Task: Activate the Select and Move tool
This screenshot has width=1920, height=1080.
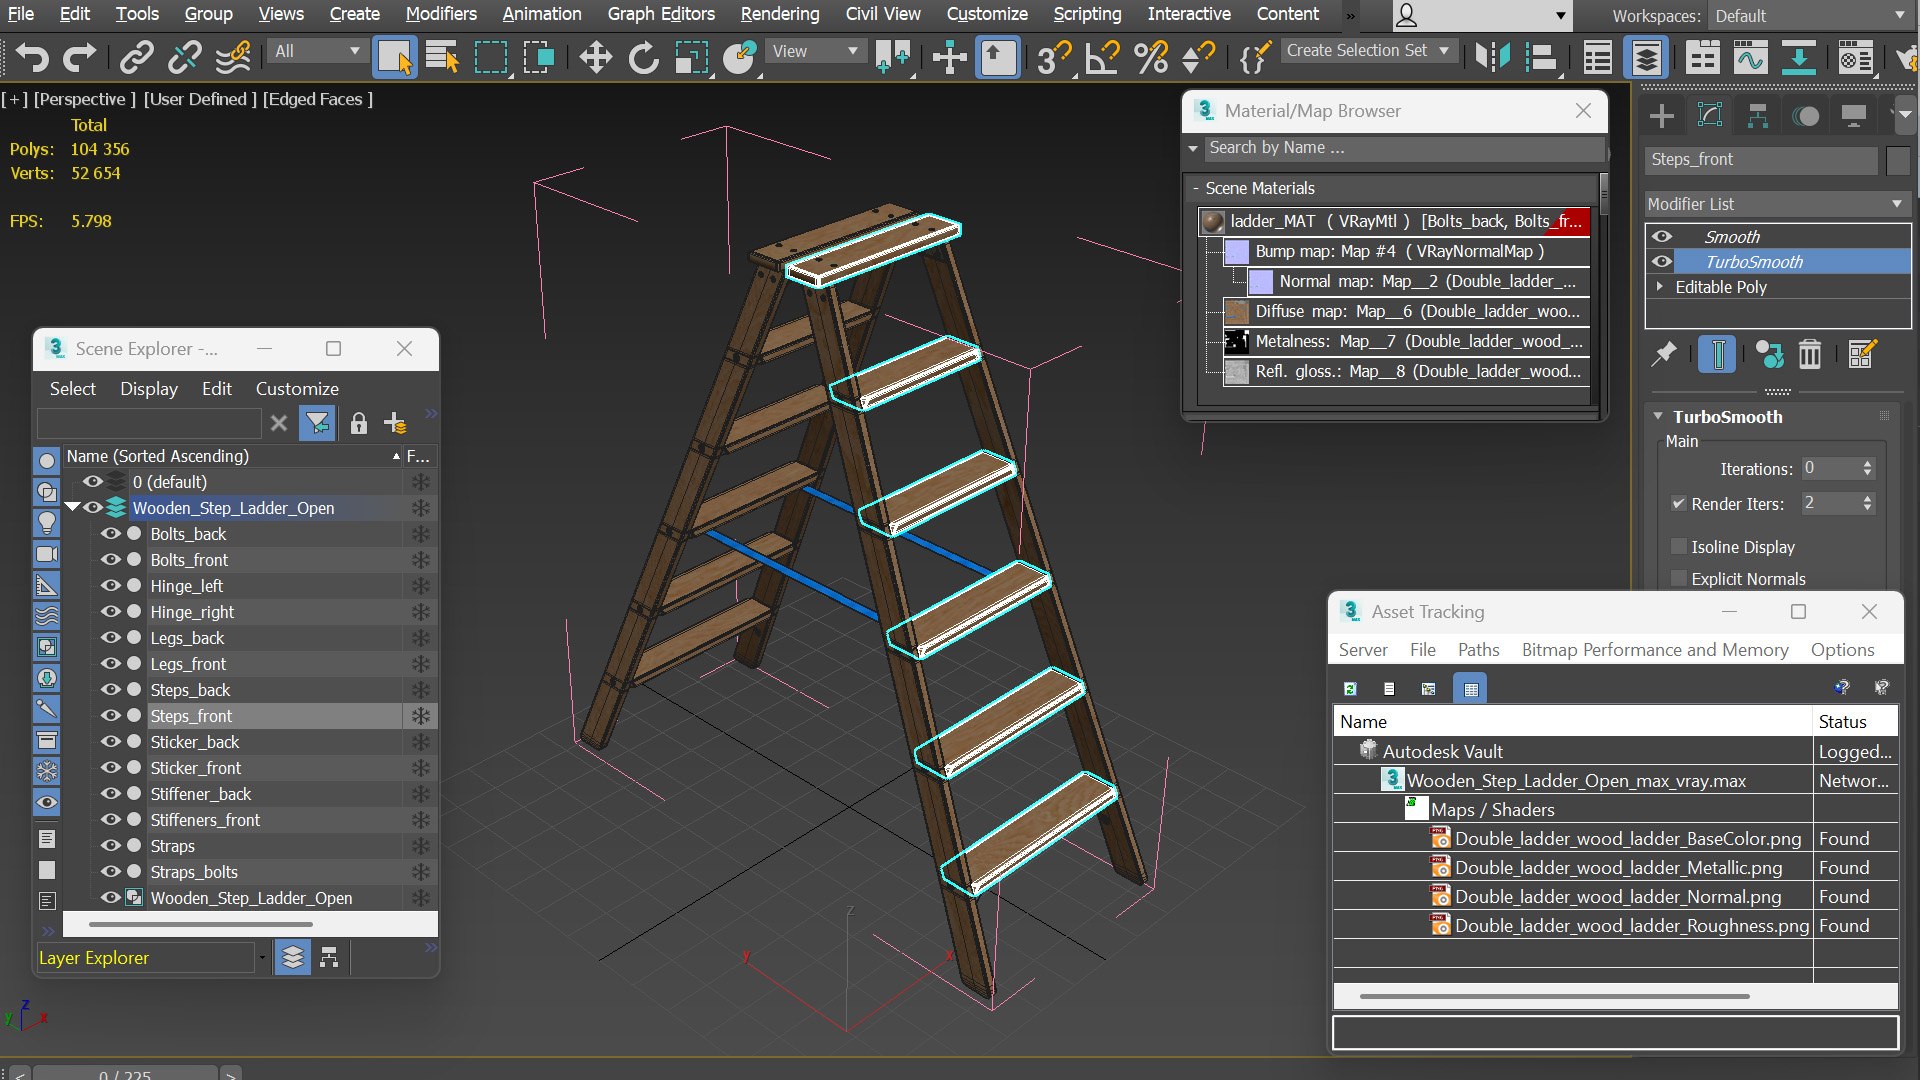Action: tap(595, 57)
